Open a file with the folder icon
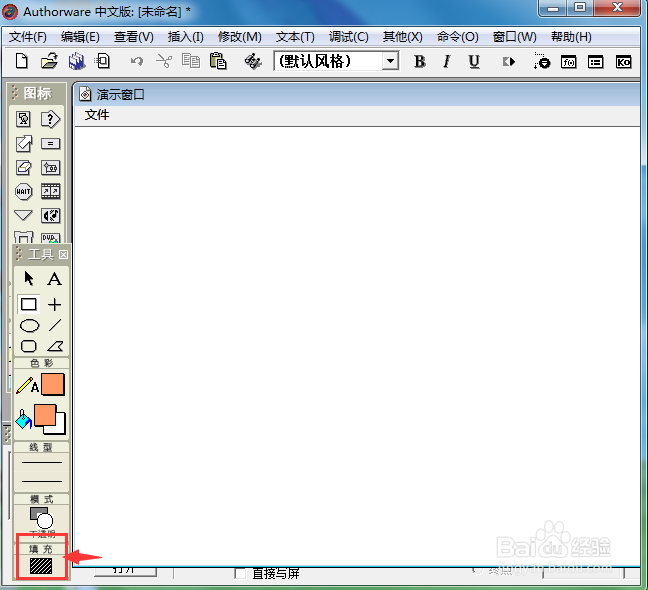This screenshot has width=648, height=590. click(49, 61)
